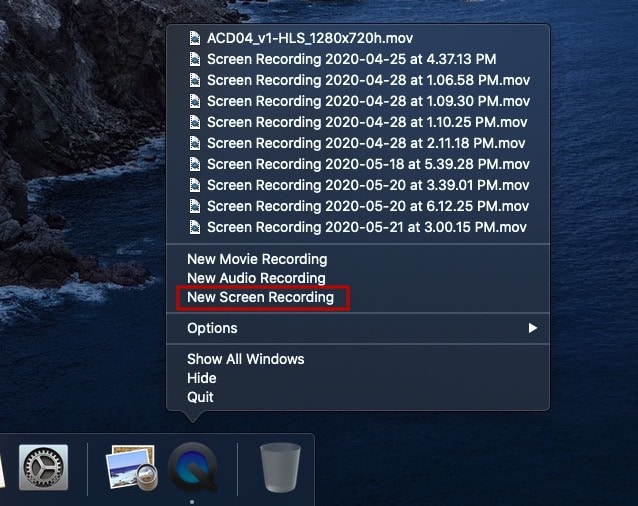This screenshot has width=638, height=506.
Task: Open Screen Recording 2020-05-18 at 5.39.28 PM.mov
Action: [x=368, y=164]
